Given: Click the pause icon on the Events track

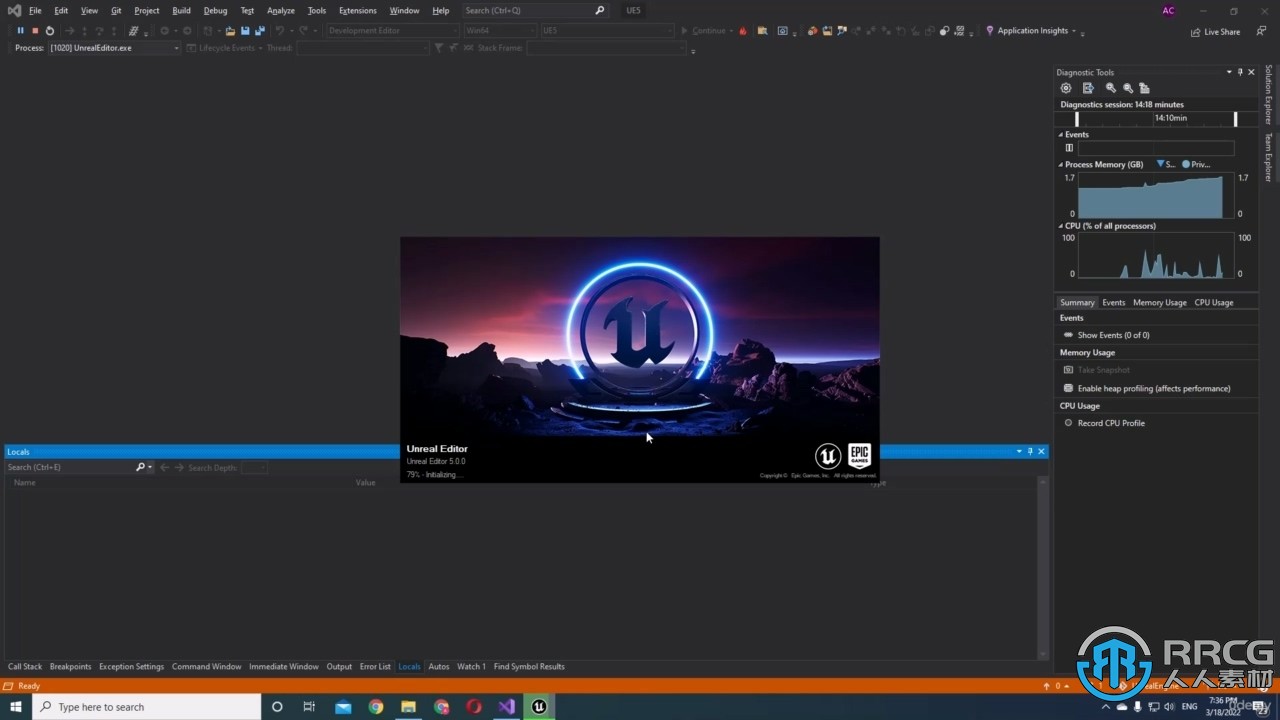Looking at the screenshot, I should pos(1069,148).
